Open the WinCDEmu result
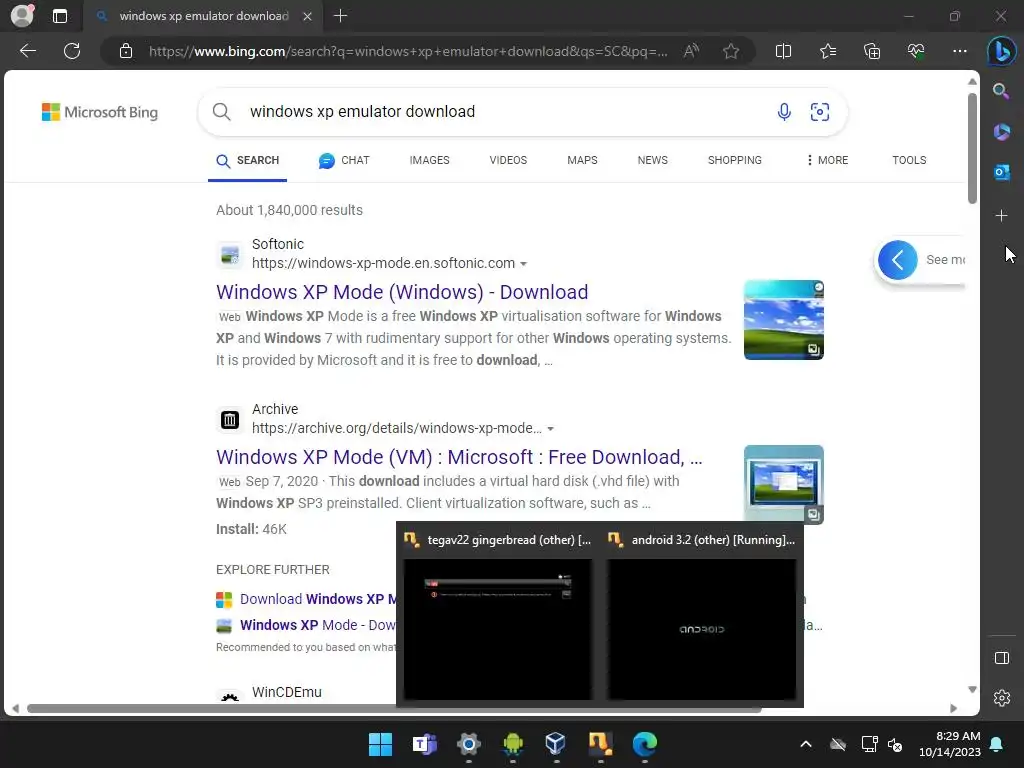This screenshot has width=1024, height=768. pos(287,692)
